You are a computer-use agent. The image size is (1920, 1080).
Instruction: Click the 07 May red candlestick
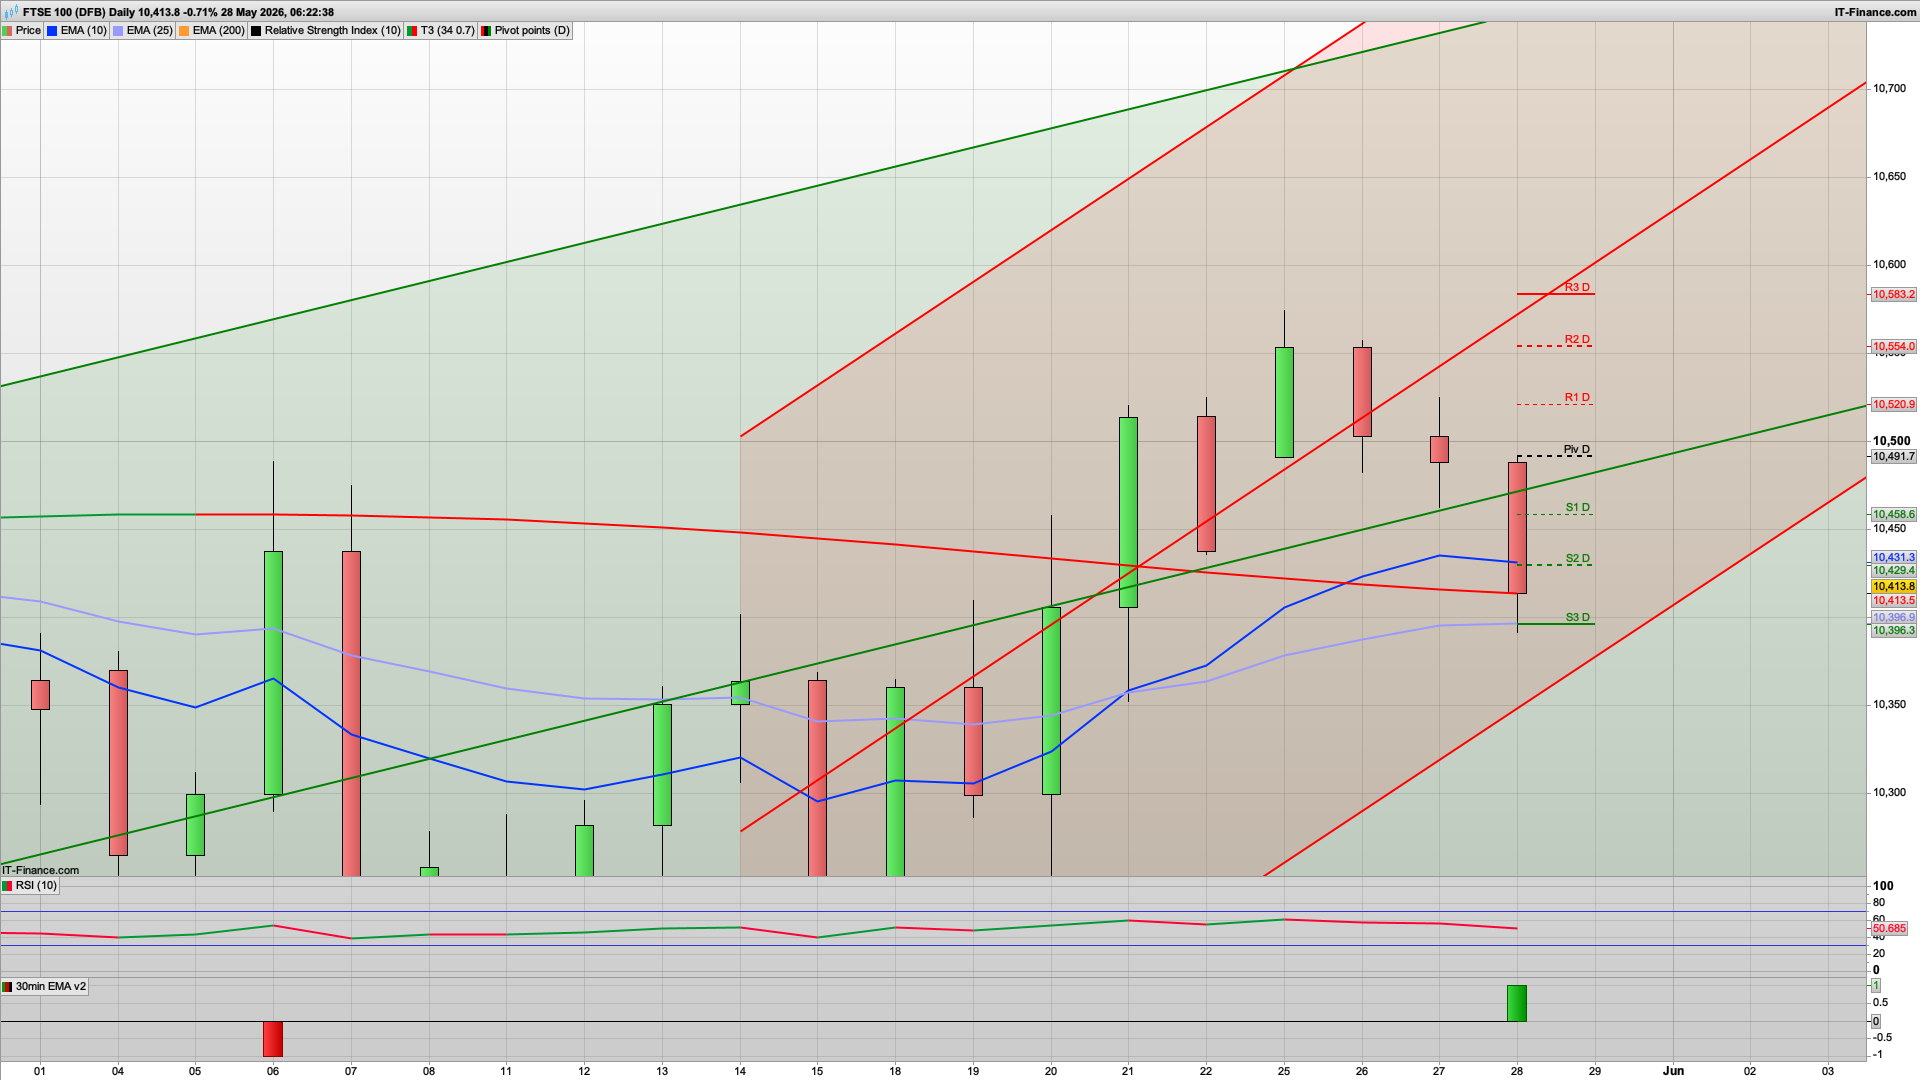tap(351, 714)
